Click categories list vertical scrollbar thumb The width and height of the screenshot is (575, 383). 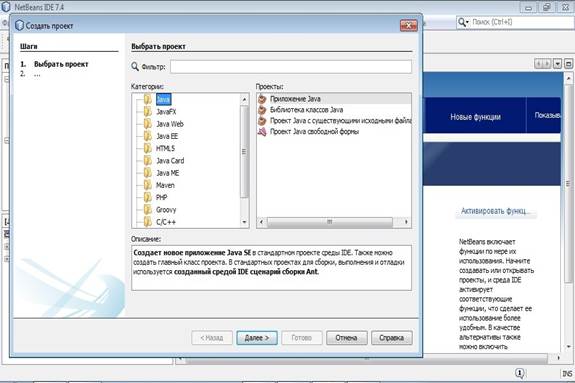click(245, 152)
